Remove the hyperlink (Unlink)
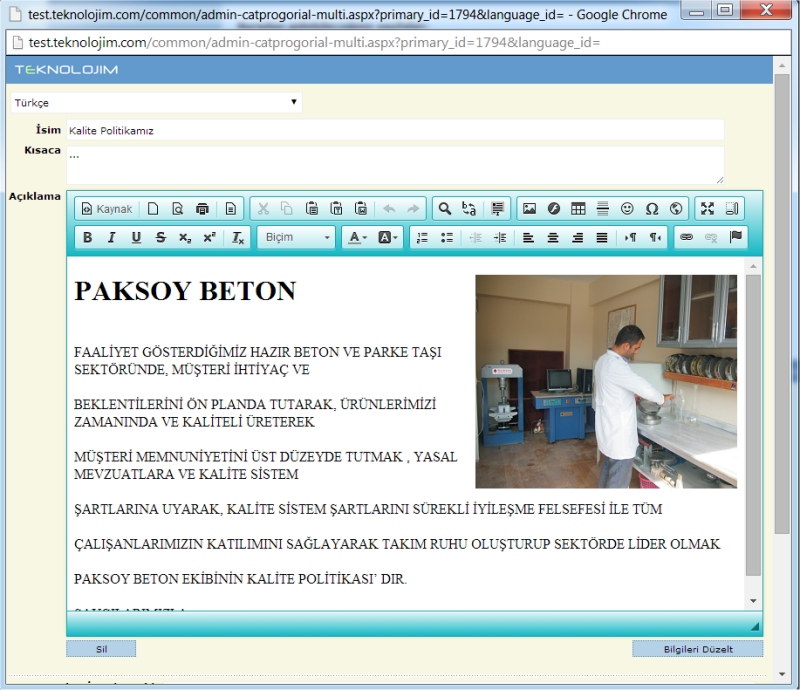The image size is (800, 690). click(711, 237)
